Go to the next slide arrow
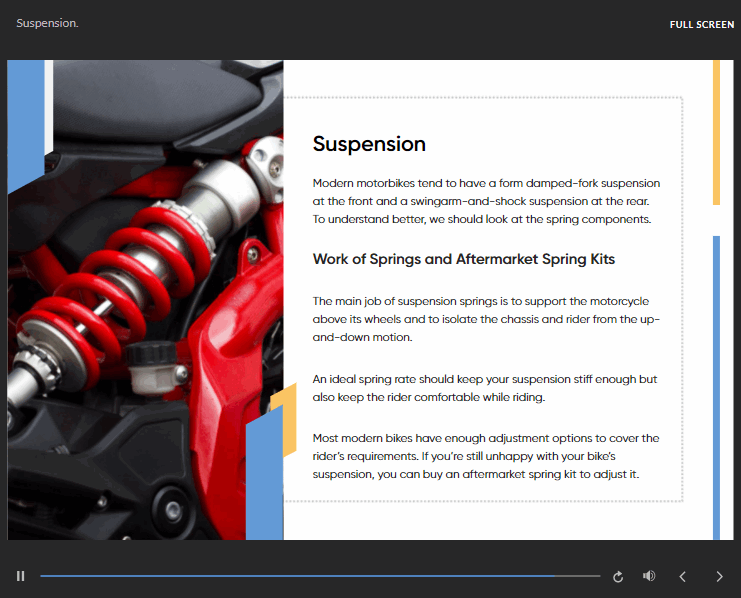This screenshot has width=741, height=598. pos(719,576)
